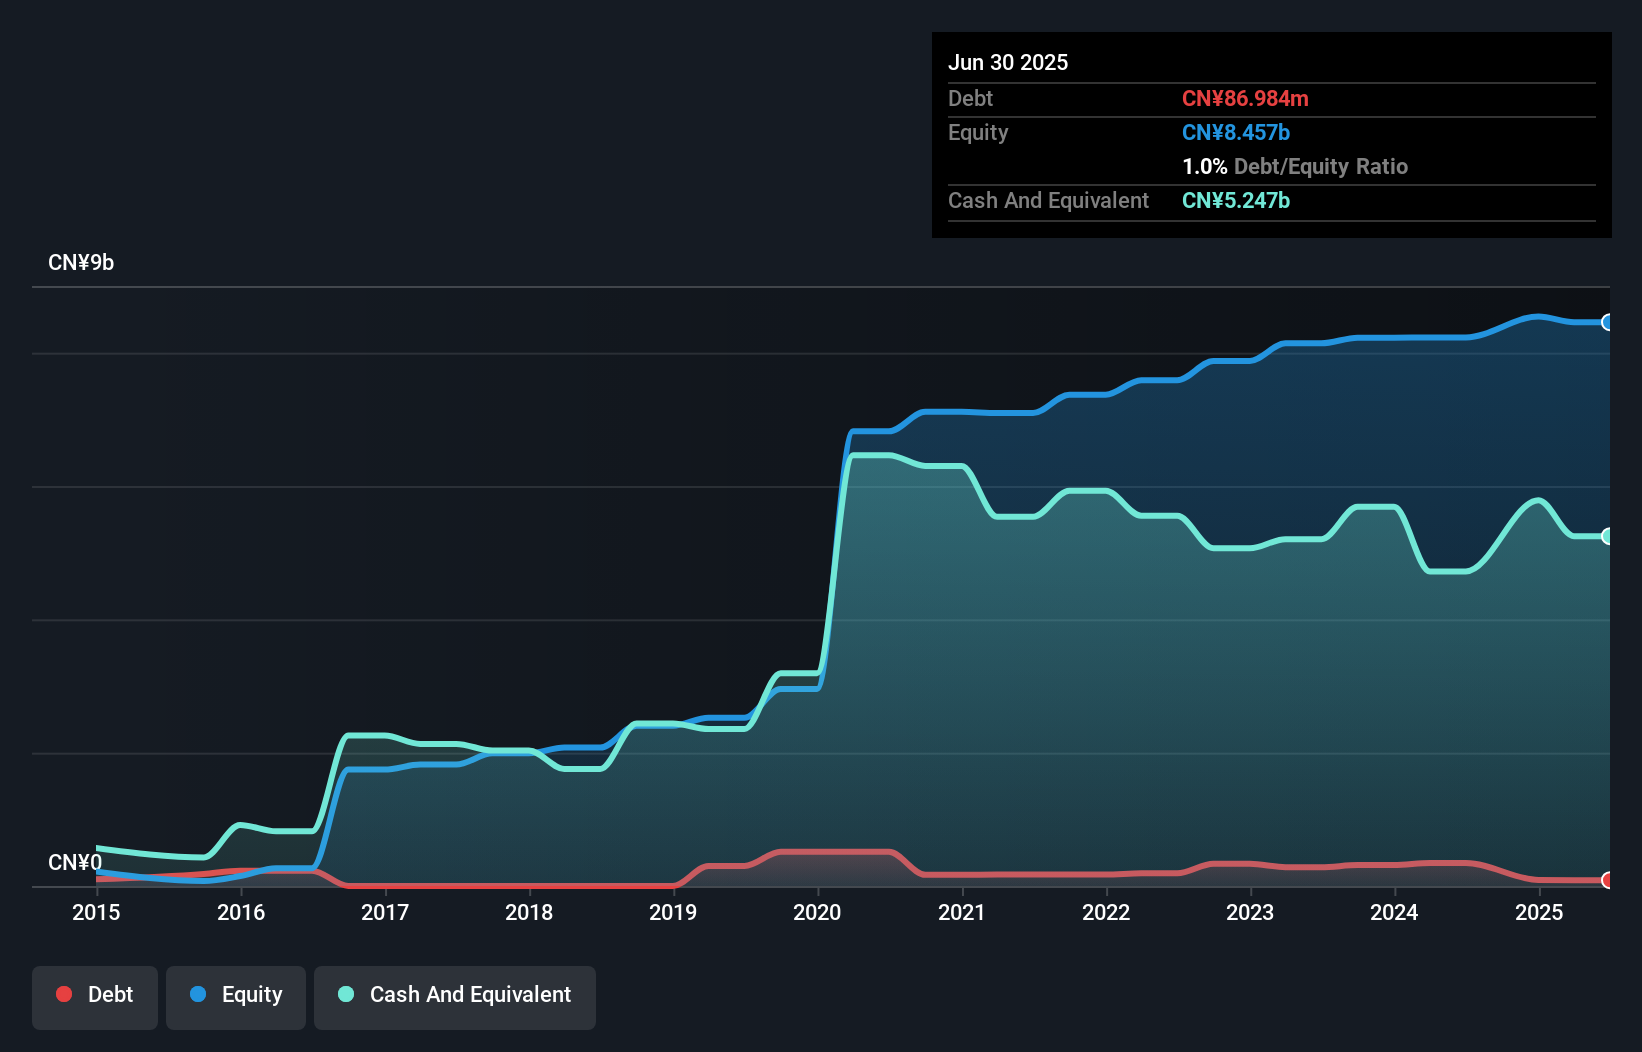This screenshot has height=1052, width=1642.
Task: Click the red Debt value CN¥86.984m
Action: (x=1246, y=99)
